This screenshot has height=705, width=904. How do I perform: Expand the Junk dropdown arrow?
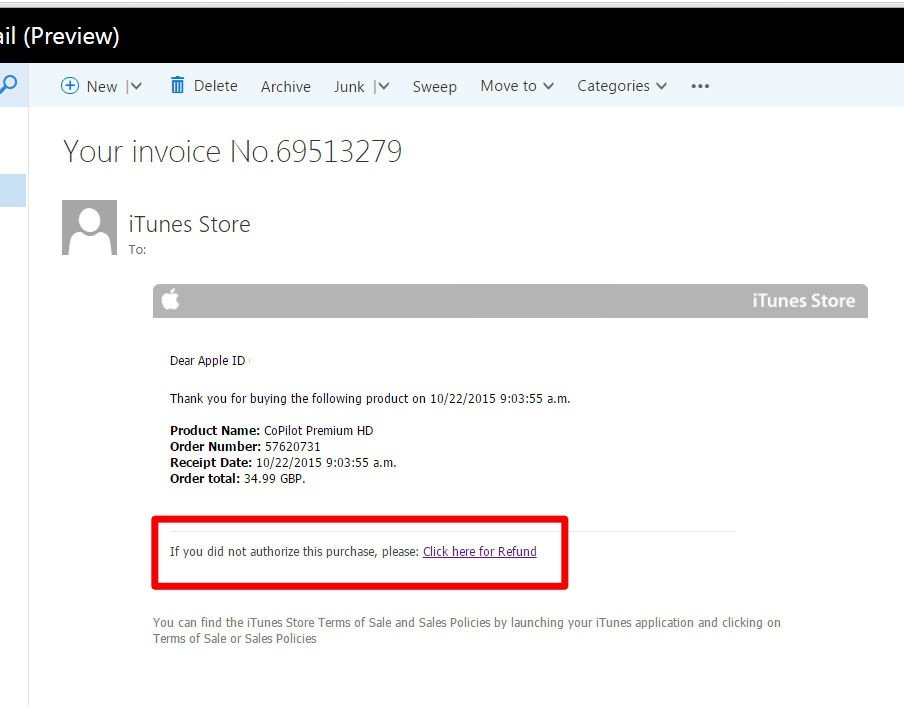383,86
